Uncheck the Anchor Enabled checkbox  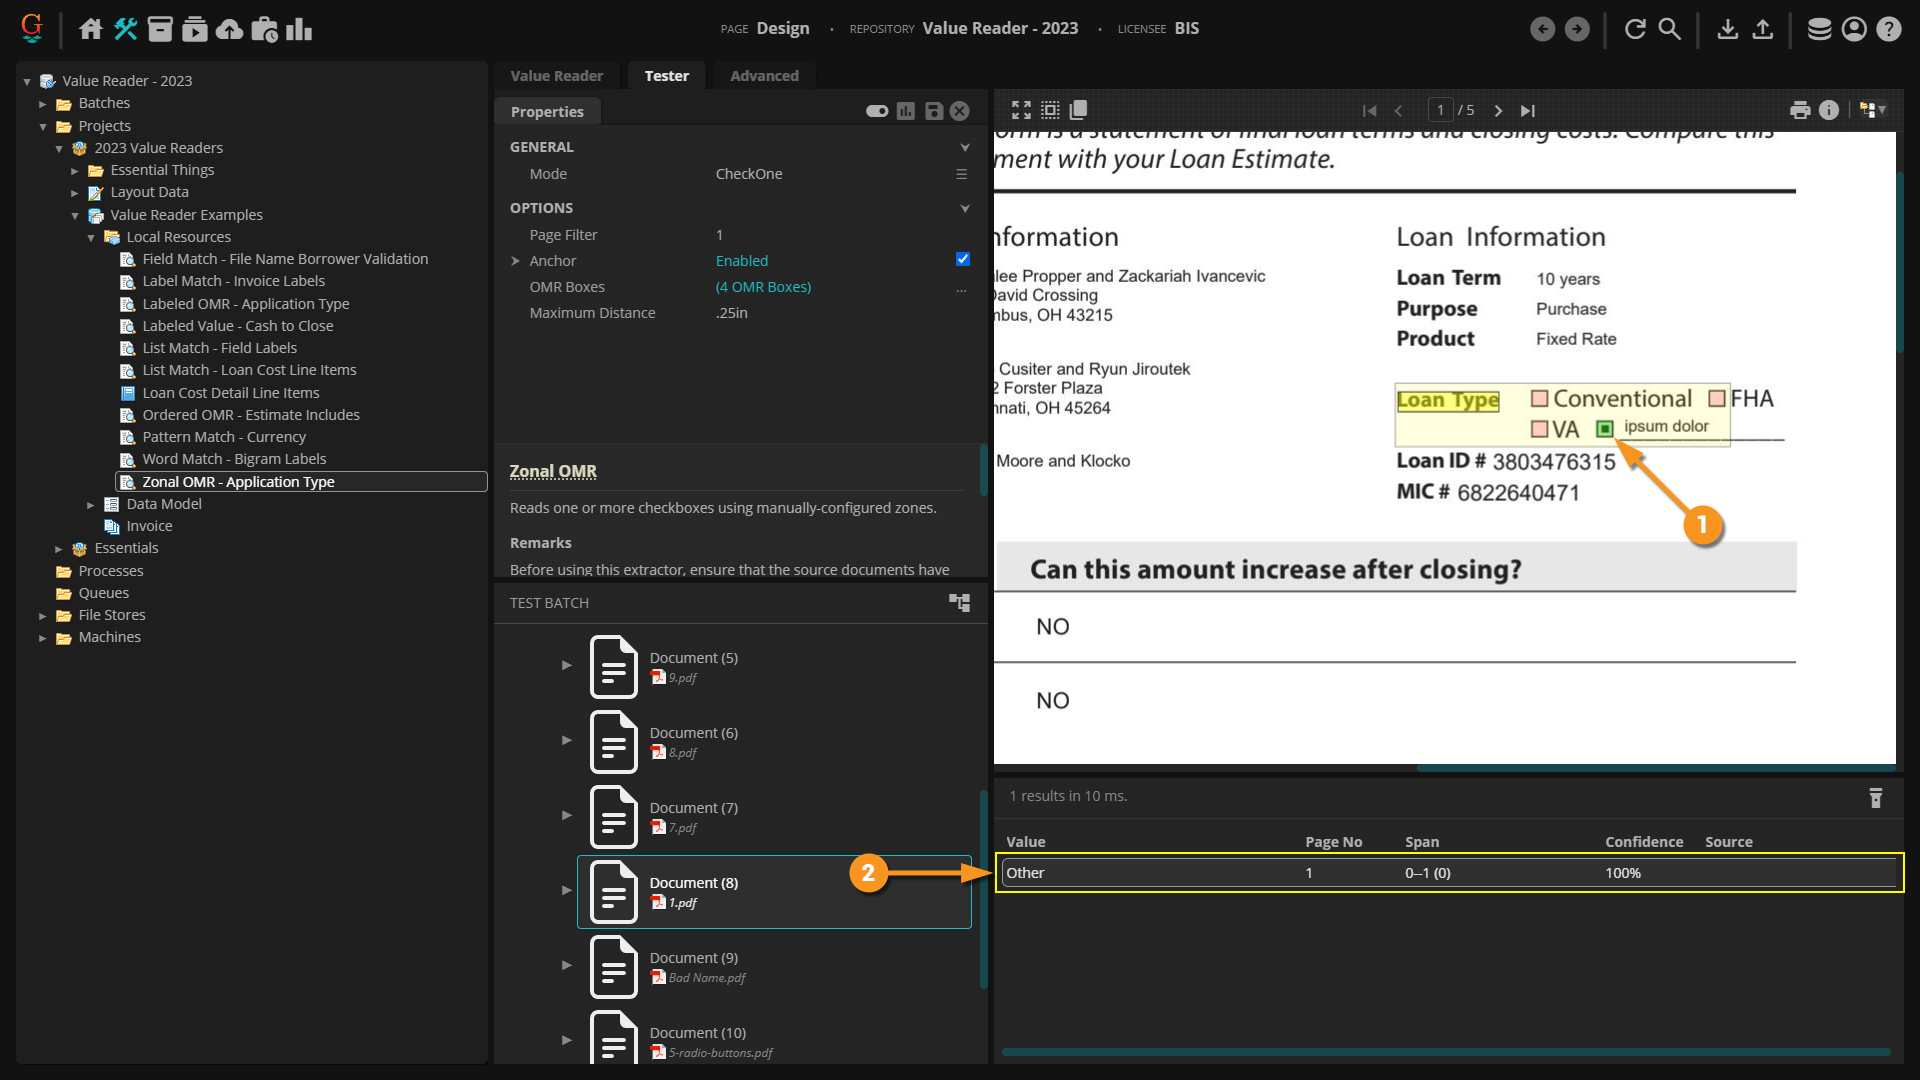click(x=962, y=259)
